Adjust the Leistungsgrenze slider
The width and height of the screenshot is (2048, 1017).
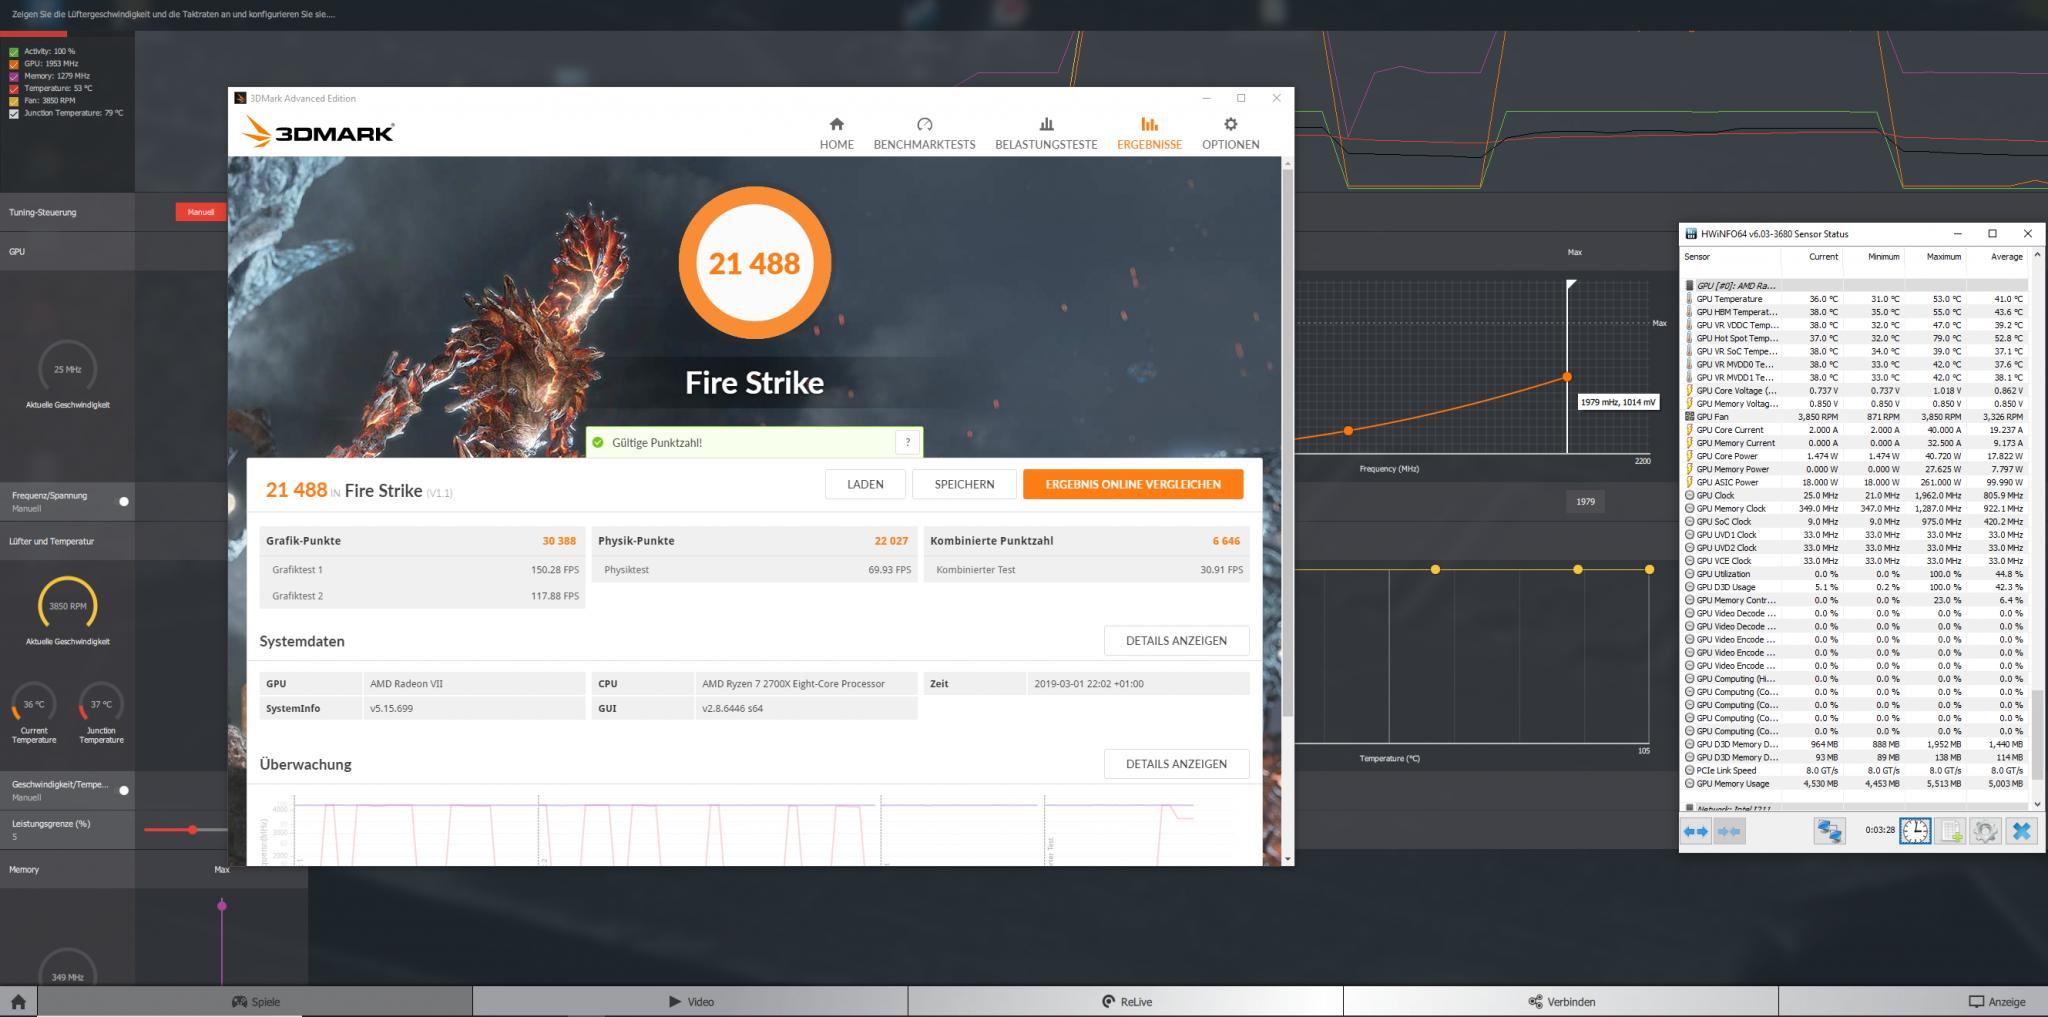point(192,830)
